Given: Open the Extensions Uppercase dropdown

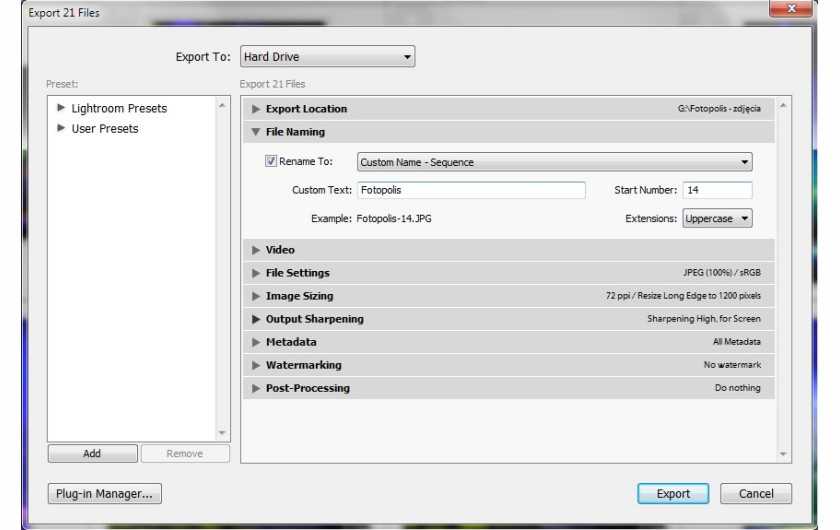Looking at the screenshot, I should point(717,218).
